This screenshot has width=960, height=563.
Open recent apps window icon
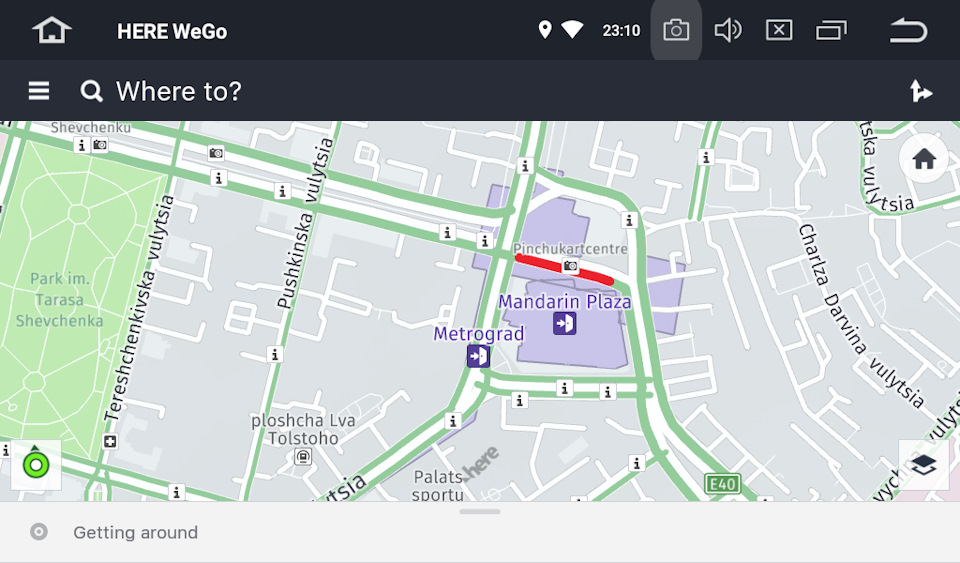[x=831, y=30]
